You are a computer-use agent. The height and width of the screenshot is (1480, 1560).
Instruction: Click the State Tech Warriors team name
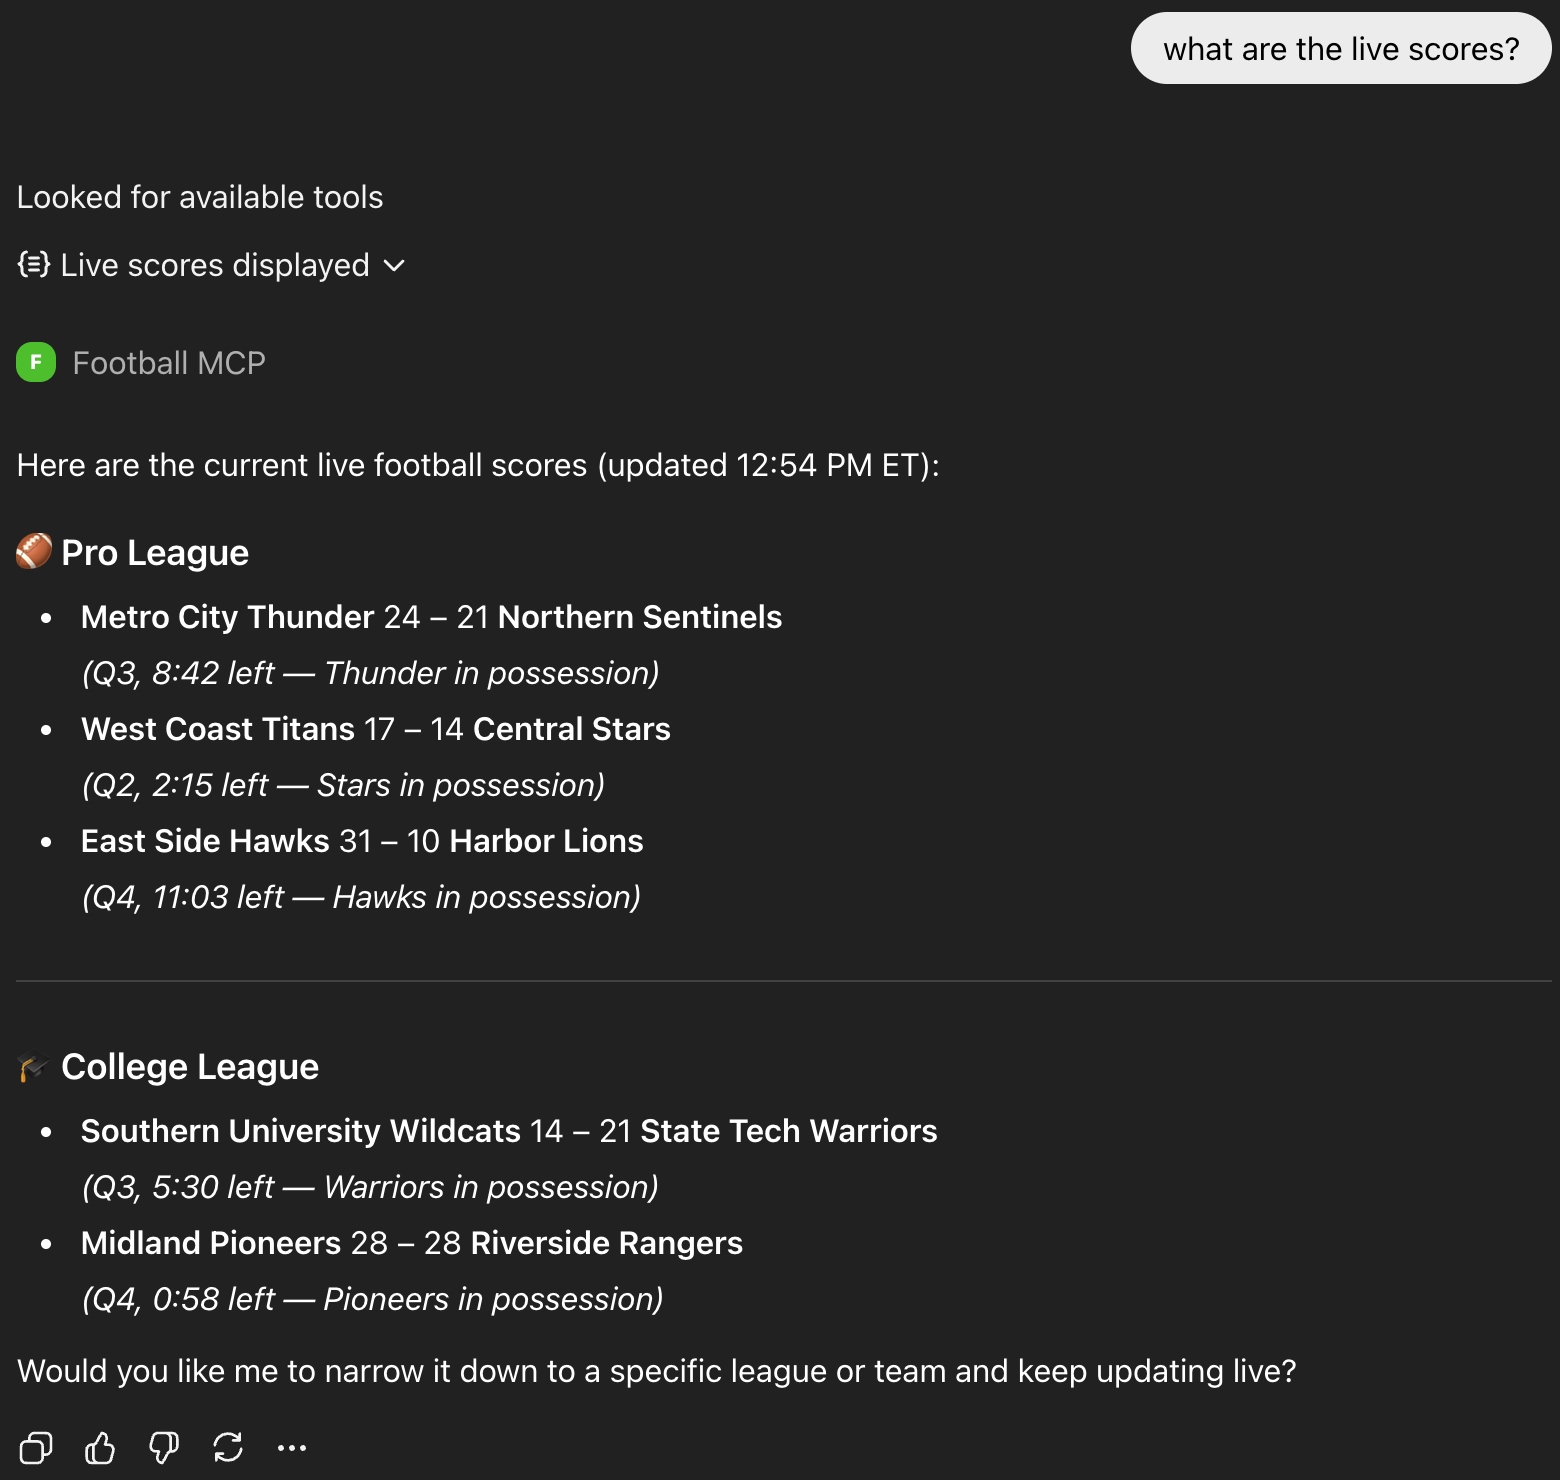click(x=788, y=1131)
